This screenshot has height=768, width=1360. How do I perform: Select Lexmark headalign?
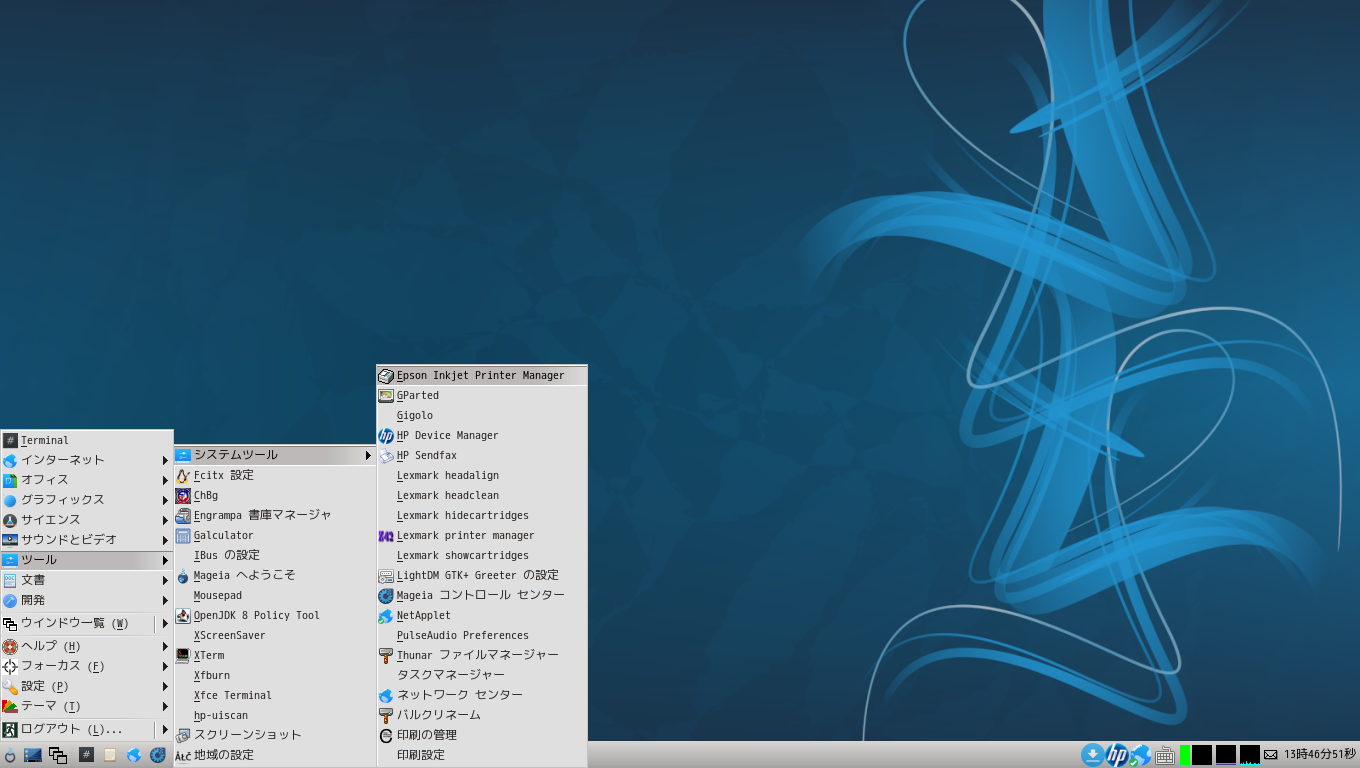point(482,475)
